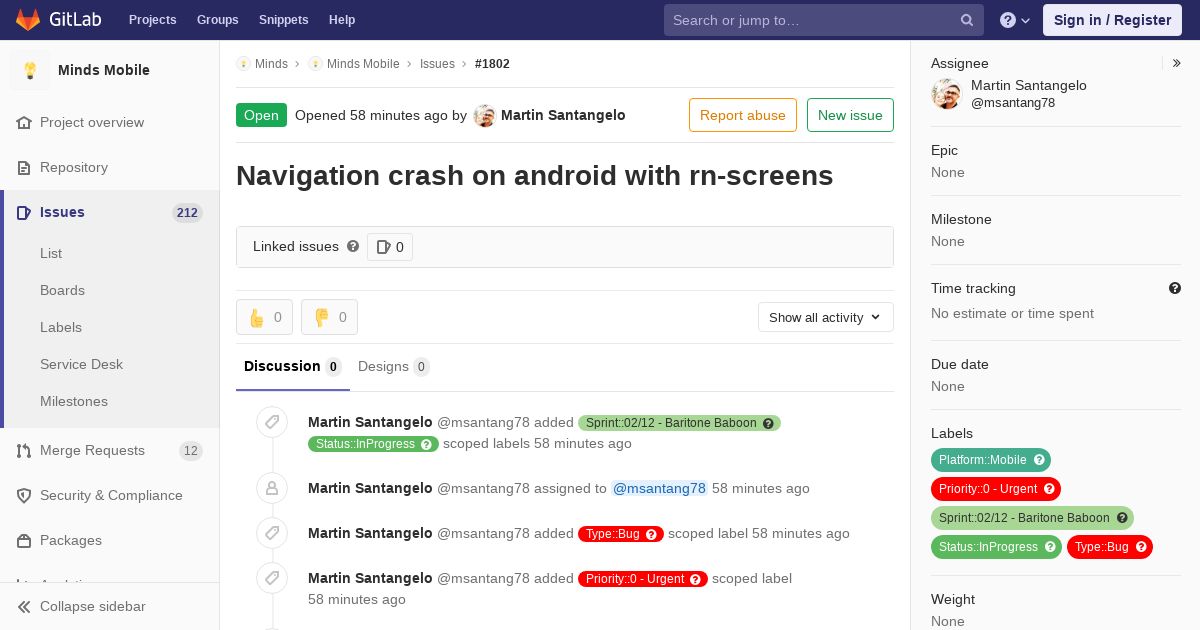Viewport: 1200px width, 630px height.
Task: Click the Minds group icon in breadcrumb
Action: pyautogui.click(x=243, y=63)
